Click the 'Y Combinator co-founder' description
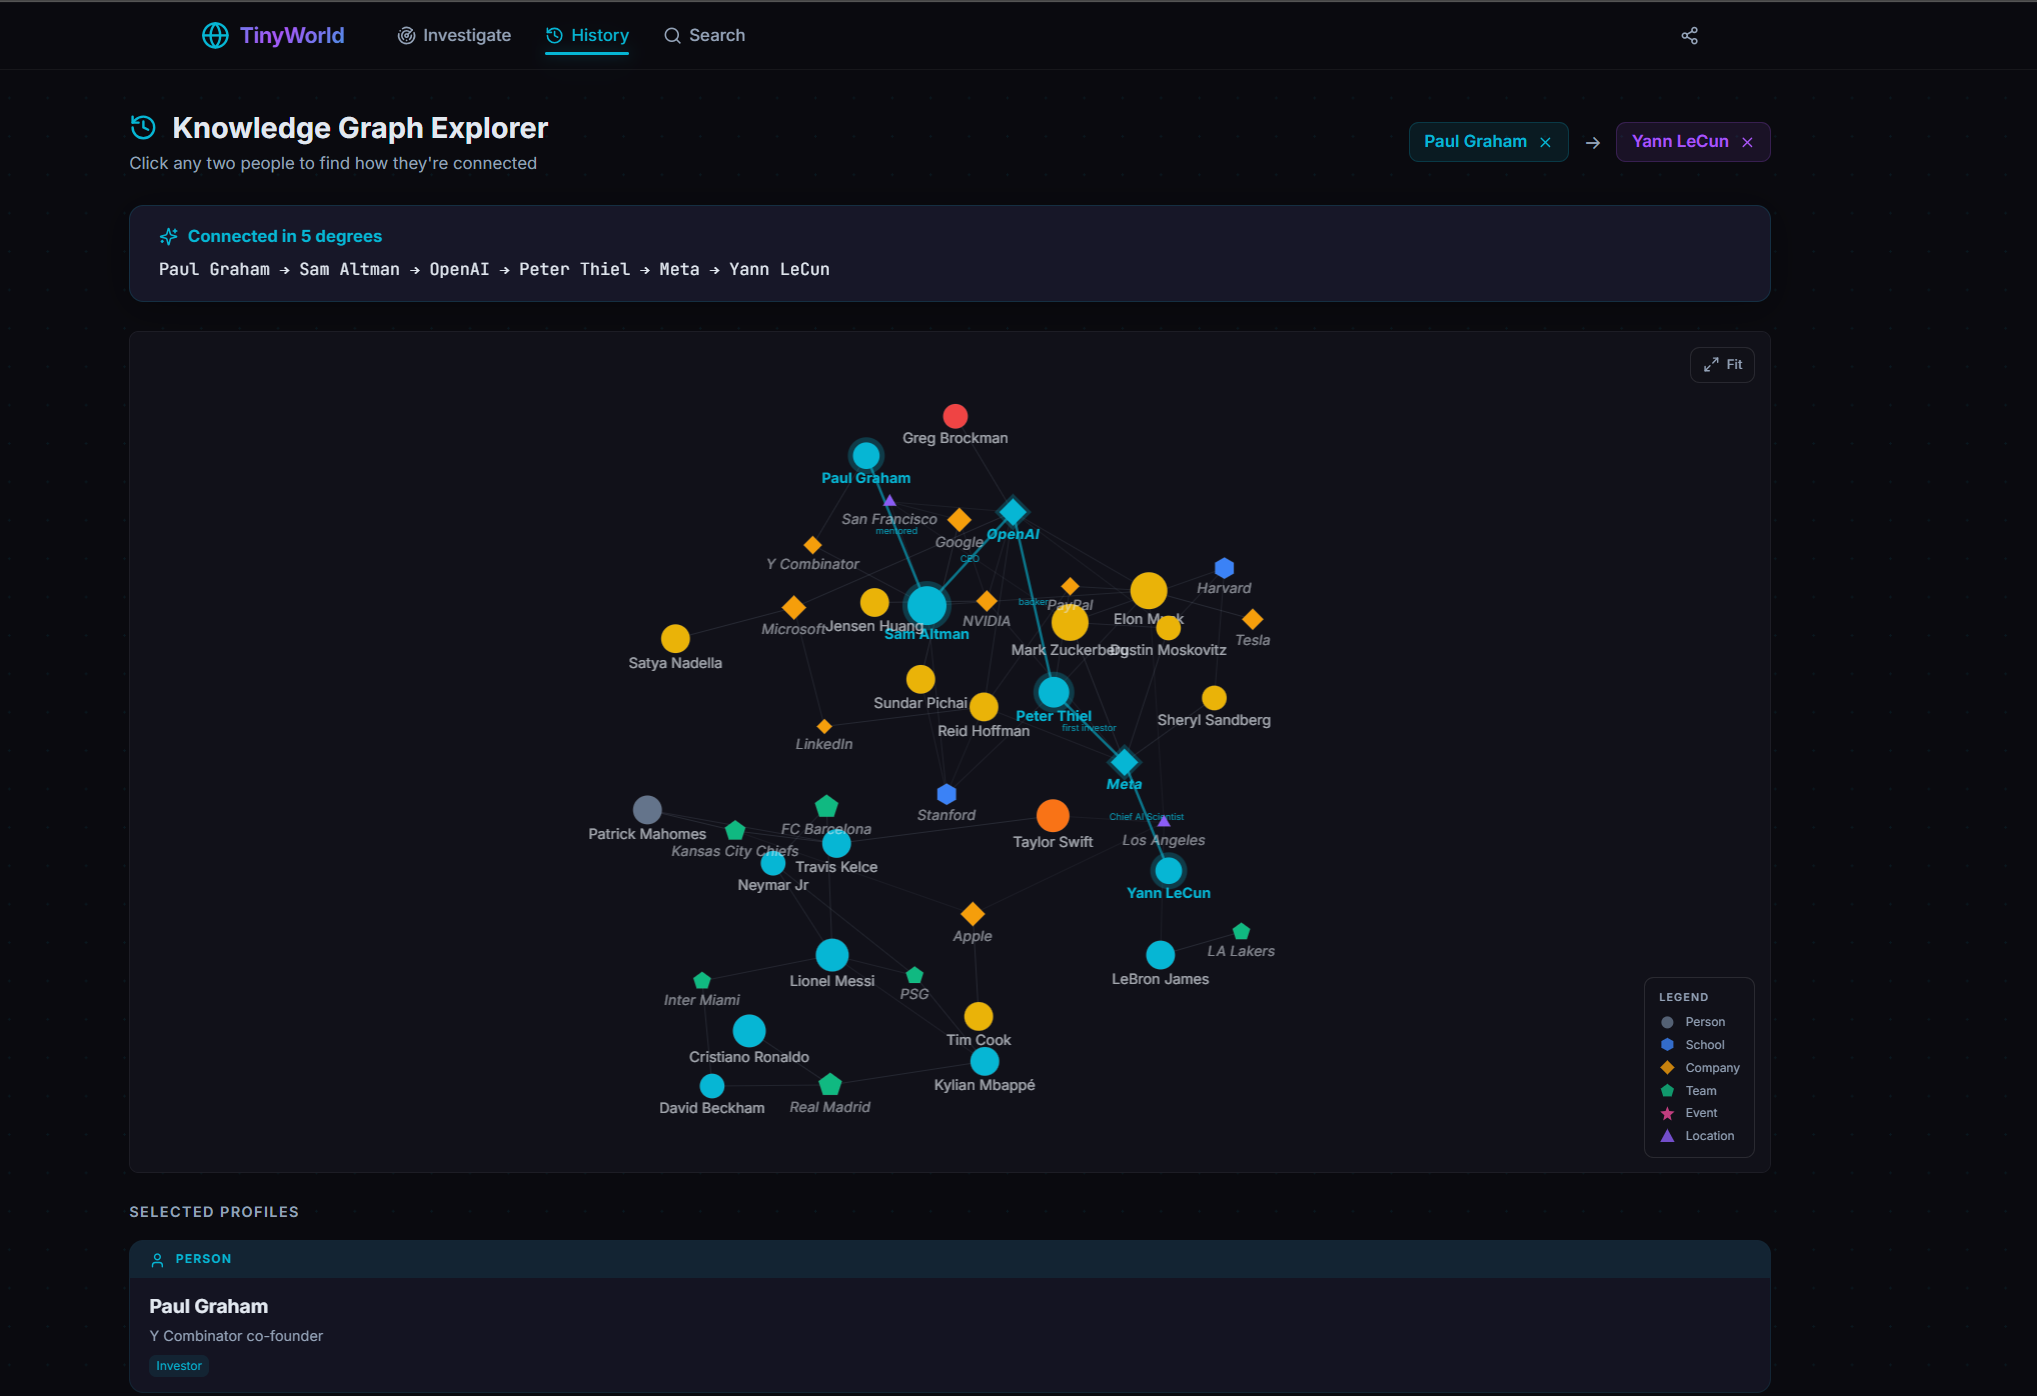 tap(236, 1336)
